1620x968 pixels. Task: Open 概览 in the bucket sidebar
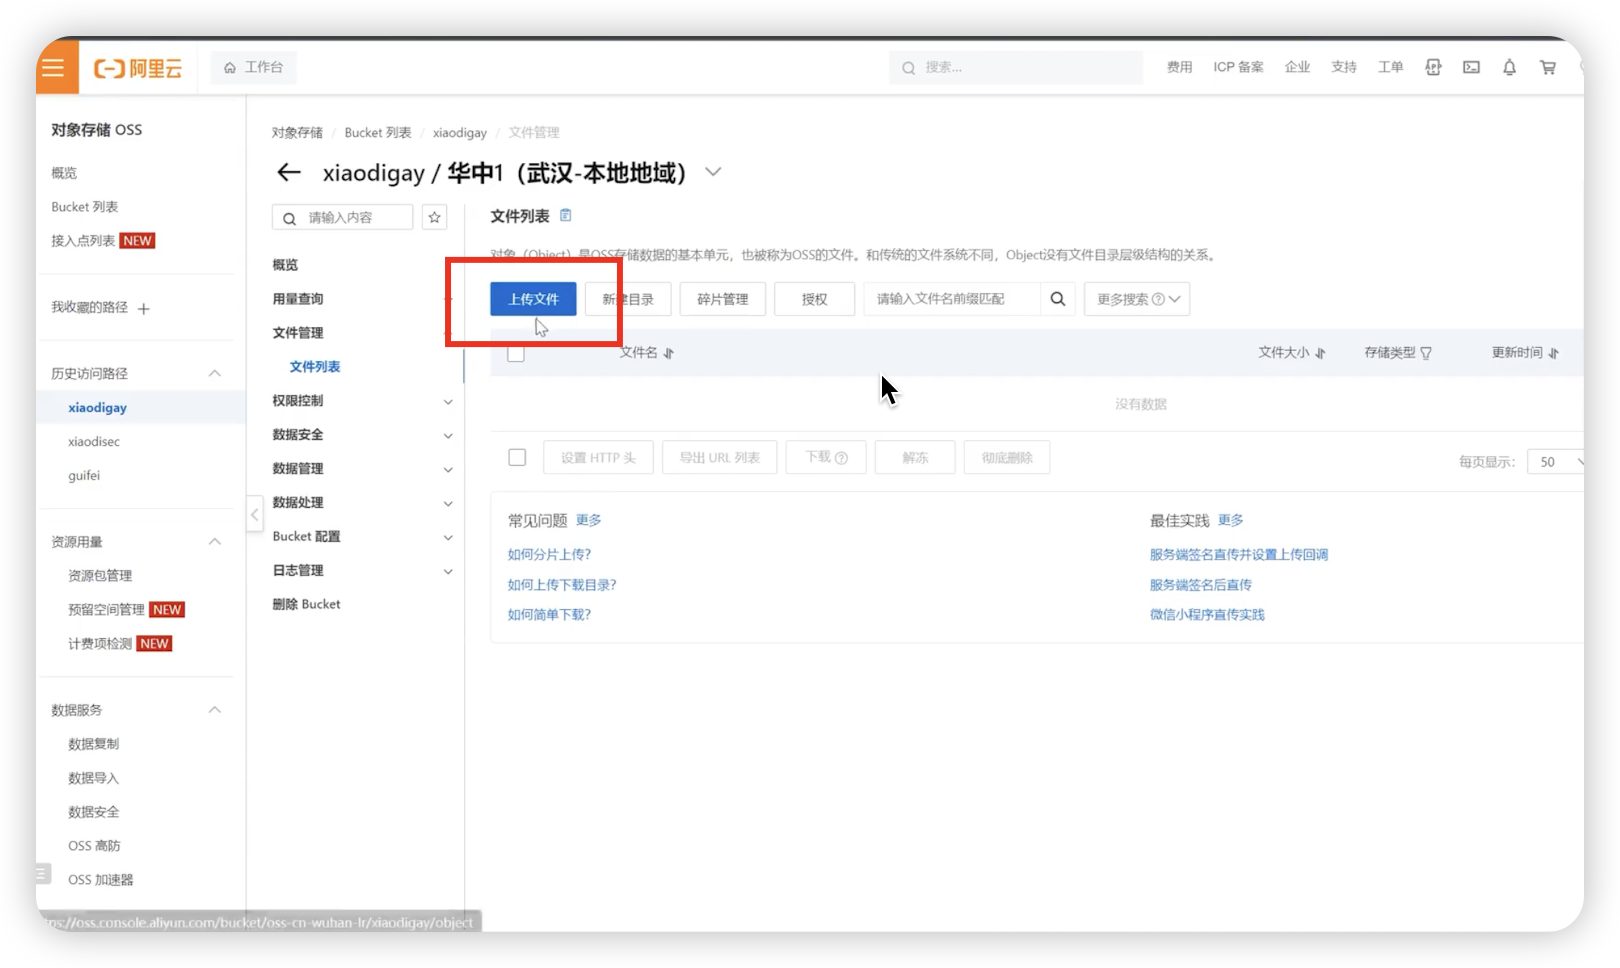coord(285,265)
